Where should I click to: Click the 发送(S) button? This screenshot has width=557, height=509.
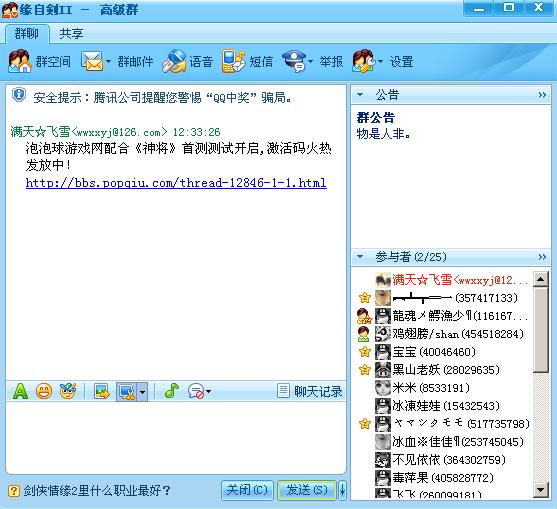click(307, 491)
